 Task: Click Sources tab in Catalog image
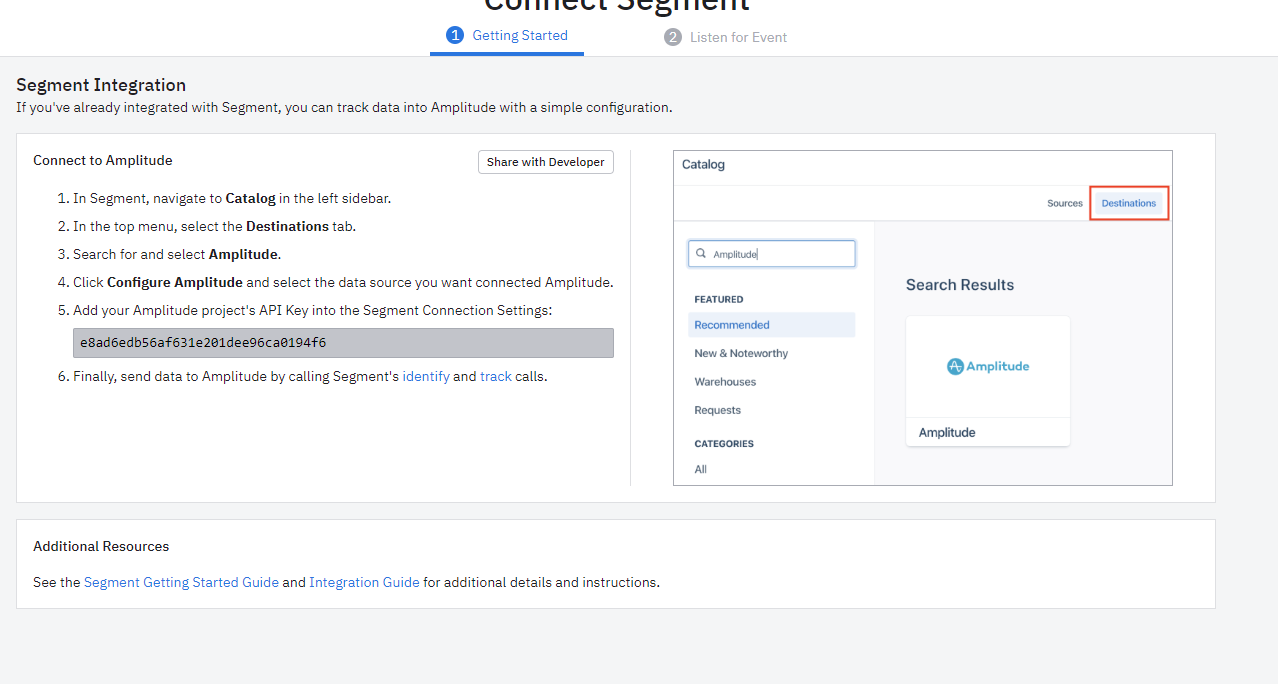pos(1065,203)
